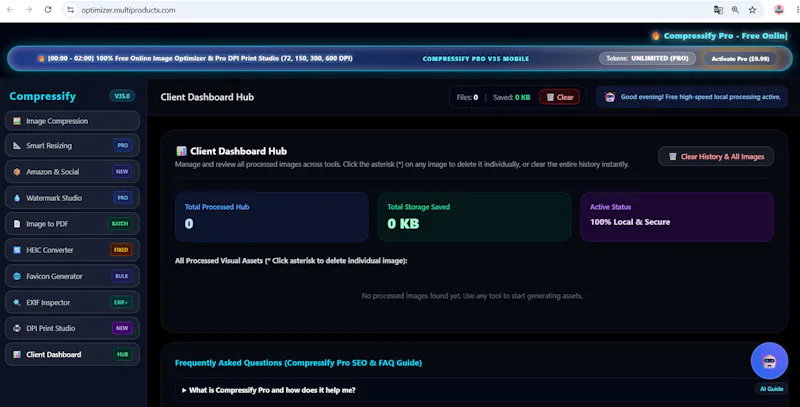Click the Favicon Generator globe icon

(17, 276)
